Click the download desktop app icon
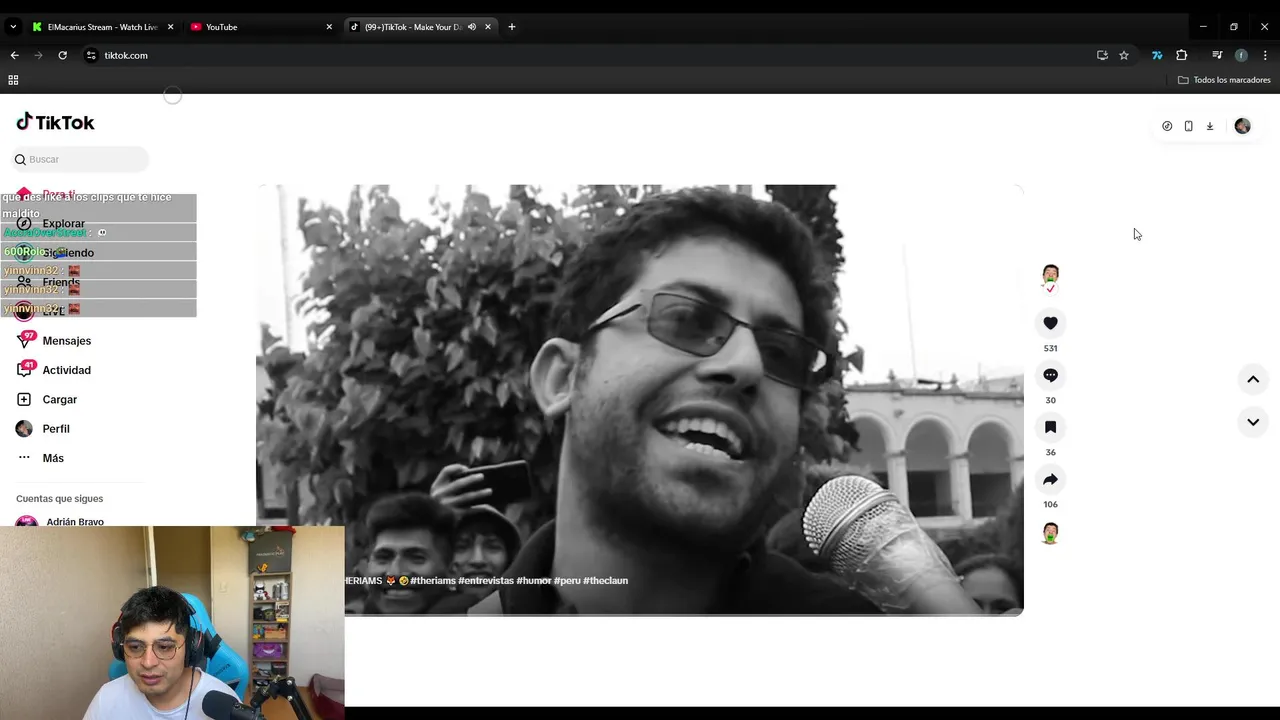 pyautogui.click(x=1209, y=126)
